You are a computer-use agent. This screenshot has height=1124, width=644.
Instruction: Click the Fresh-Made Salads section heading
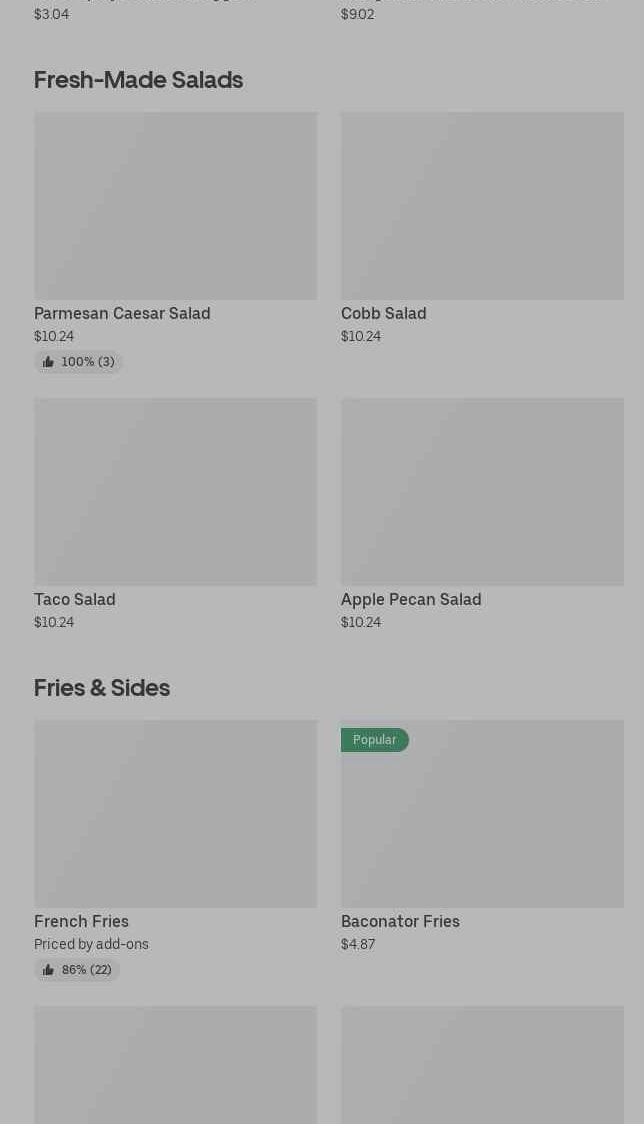(138, 79)
